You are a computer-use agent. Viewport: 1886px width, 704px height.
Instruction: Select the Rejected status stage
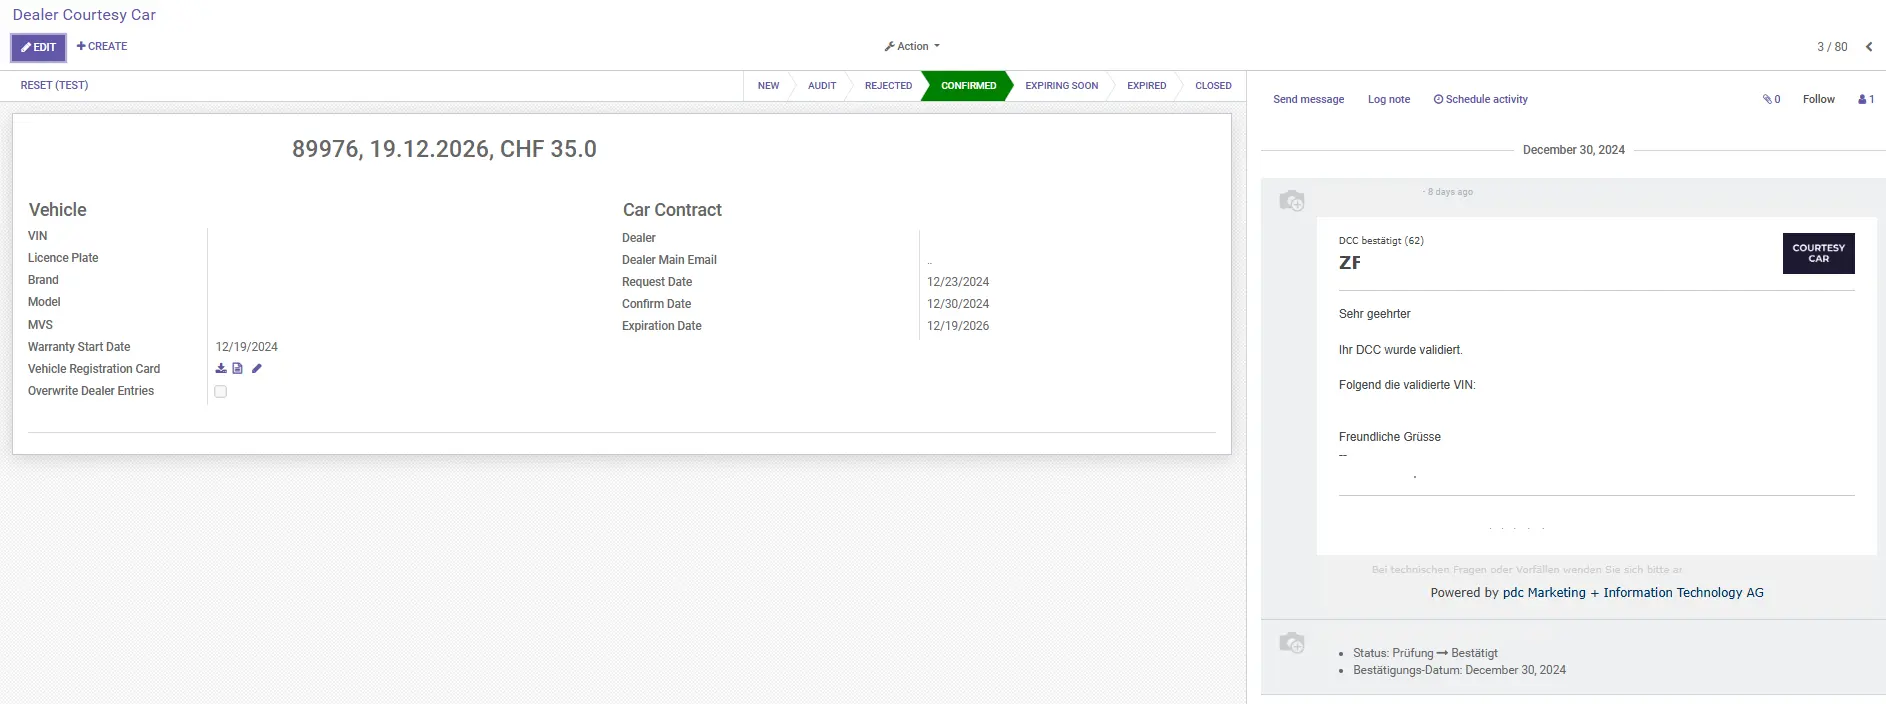pos(888,86)
